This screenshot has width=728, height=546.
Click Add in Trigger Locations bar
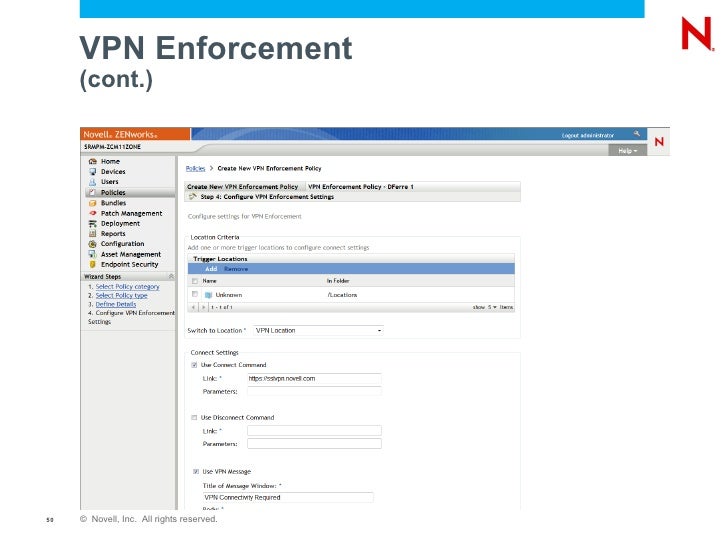pyautogui.click(x=211, y=269)
